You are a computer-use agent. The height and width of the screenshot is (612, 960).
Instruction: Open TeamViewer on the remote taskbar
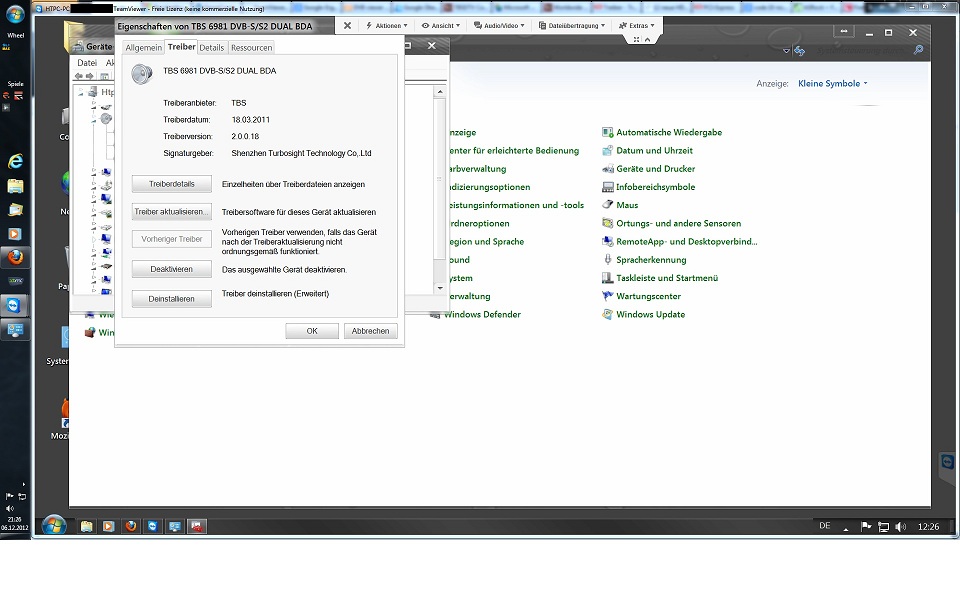pyautogui.click(x=152, y=526)
